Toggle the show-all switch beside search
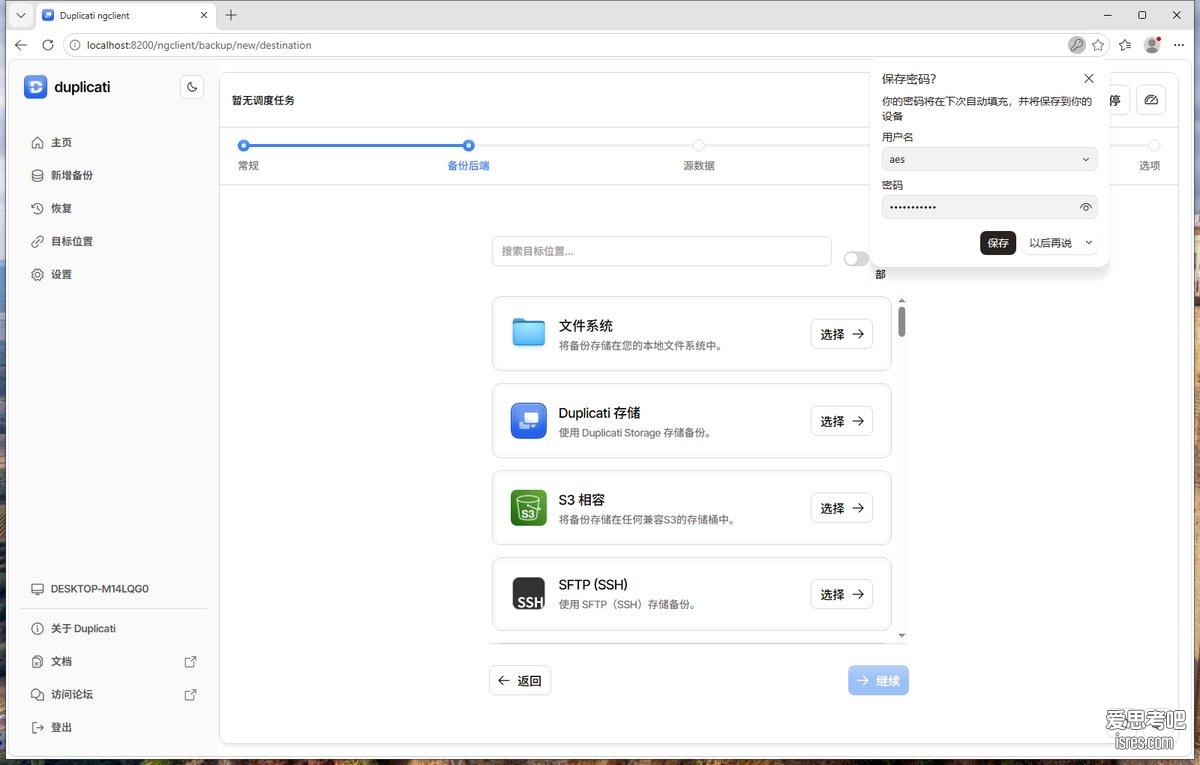The width and height of the screenshot is (1200, 765). pyautogui.click(x=856, y=258)
